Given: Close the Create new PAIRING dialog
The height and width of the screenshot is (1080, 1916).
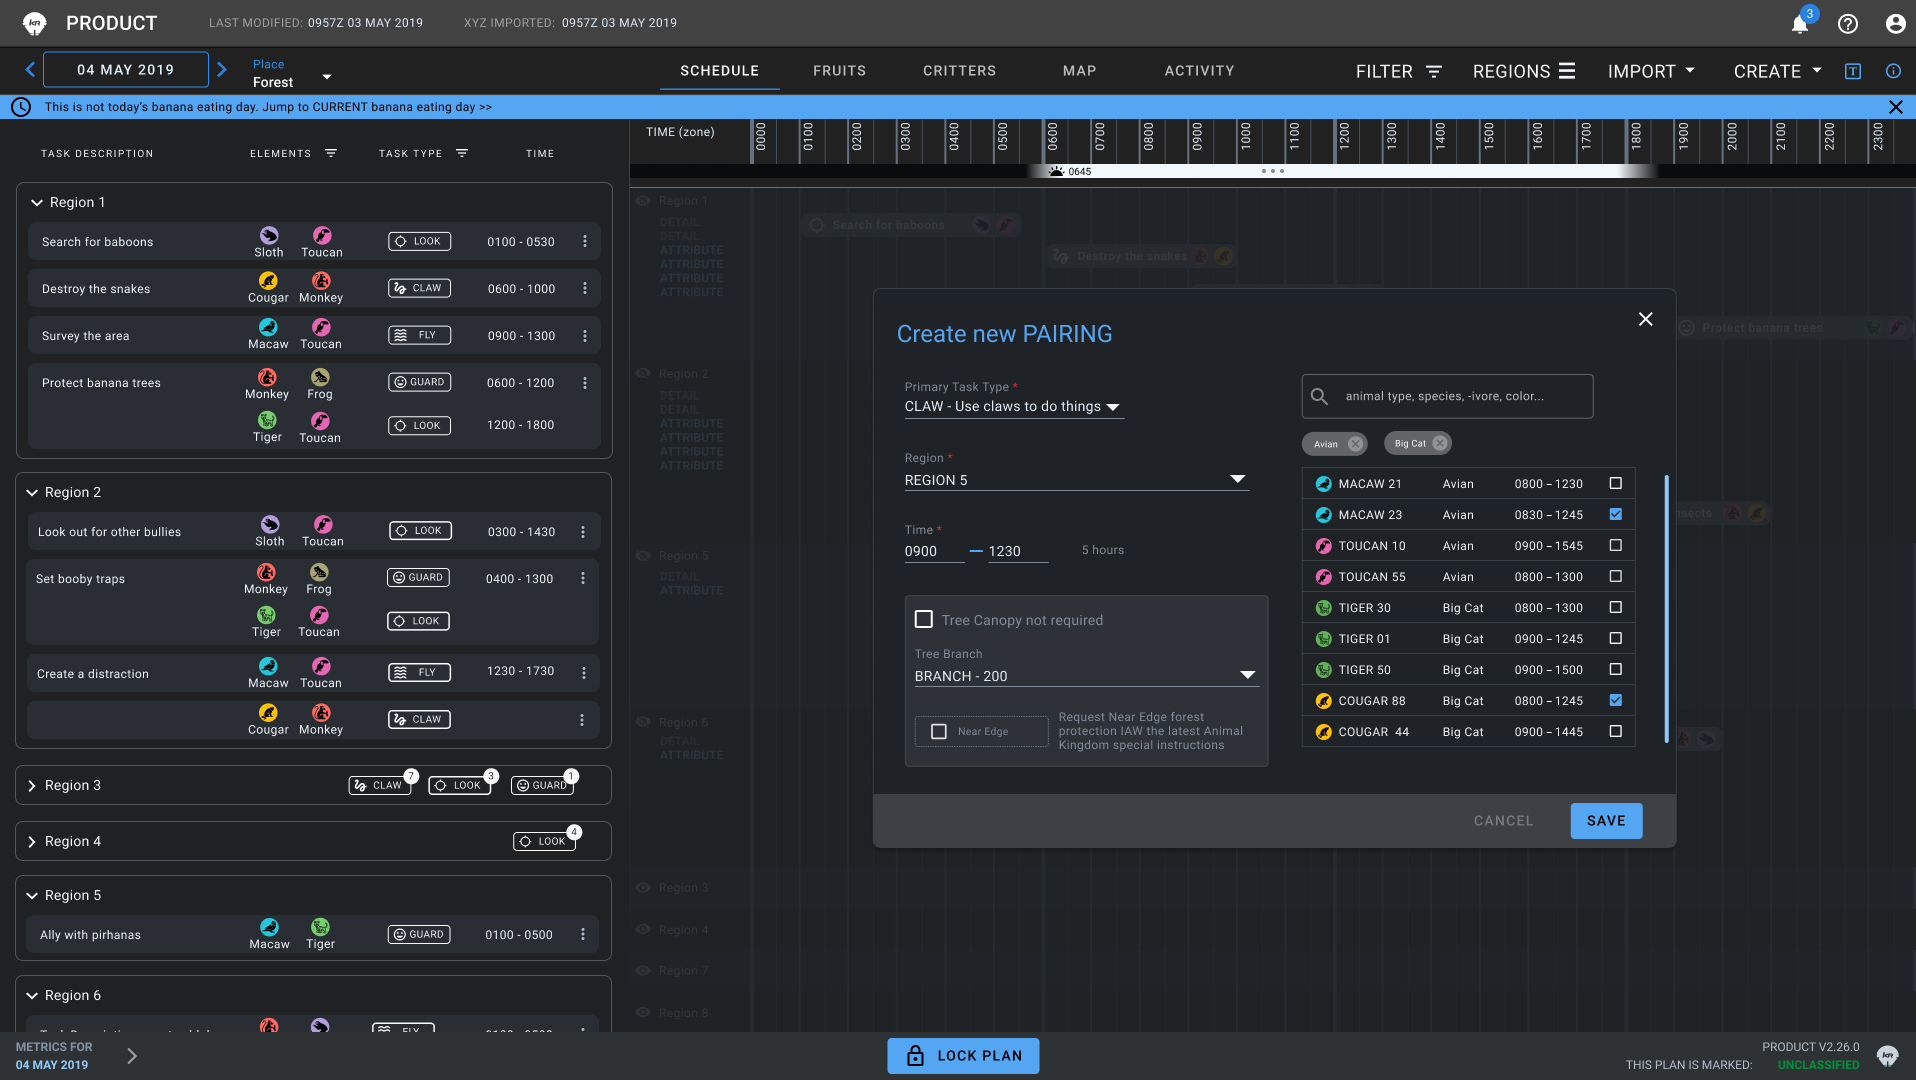Looking at the screenshot, I should (x=1645, y=319).
